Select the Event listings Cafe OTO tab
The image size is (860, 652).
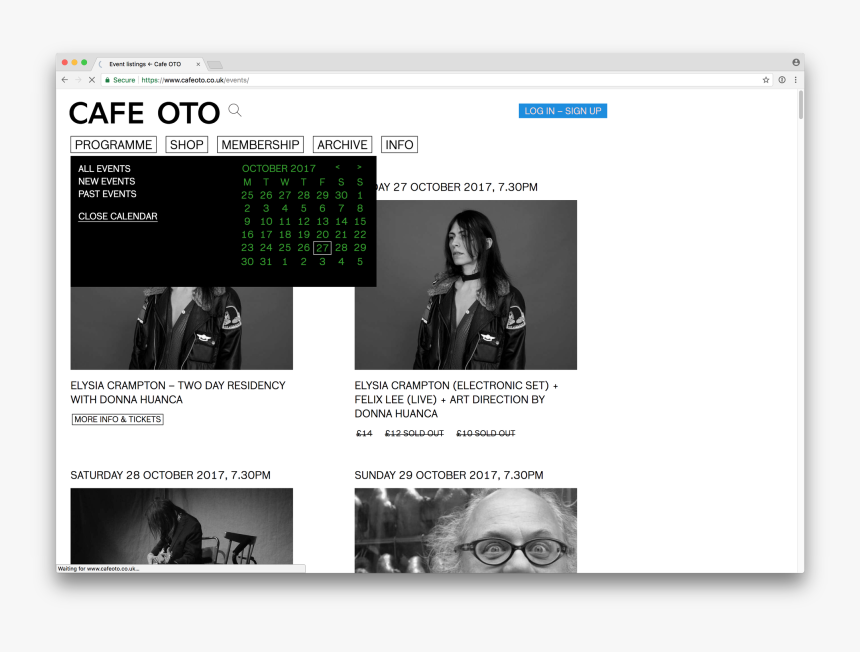click(x=145, y=64)
